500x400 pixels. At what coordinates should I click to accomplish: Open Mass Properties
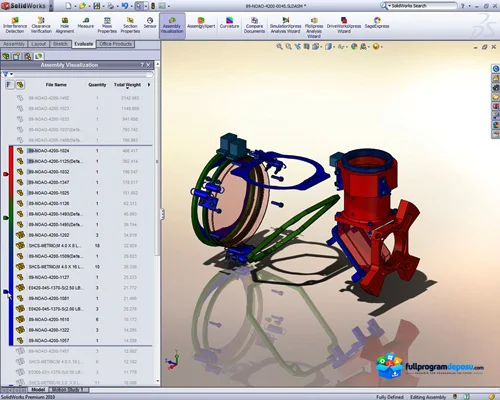[107, 25]
